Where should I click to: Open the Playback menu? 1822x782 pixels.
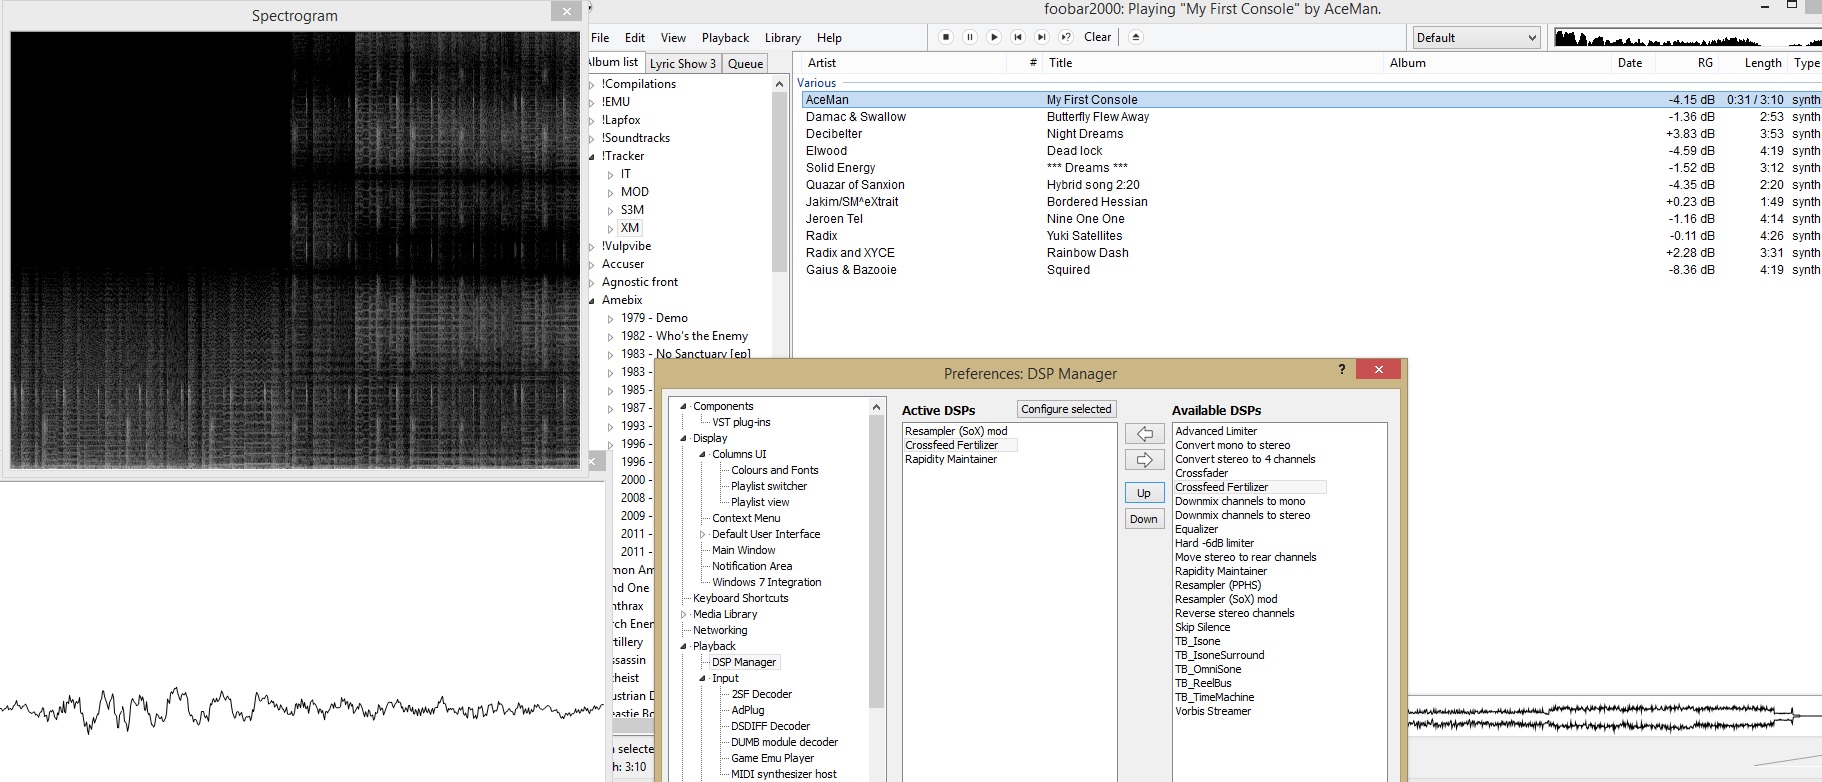(x=725, y=38)
